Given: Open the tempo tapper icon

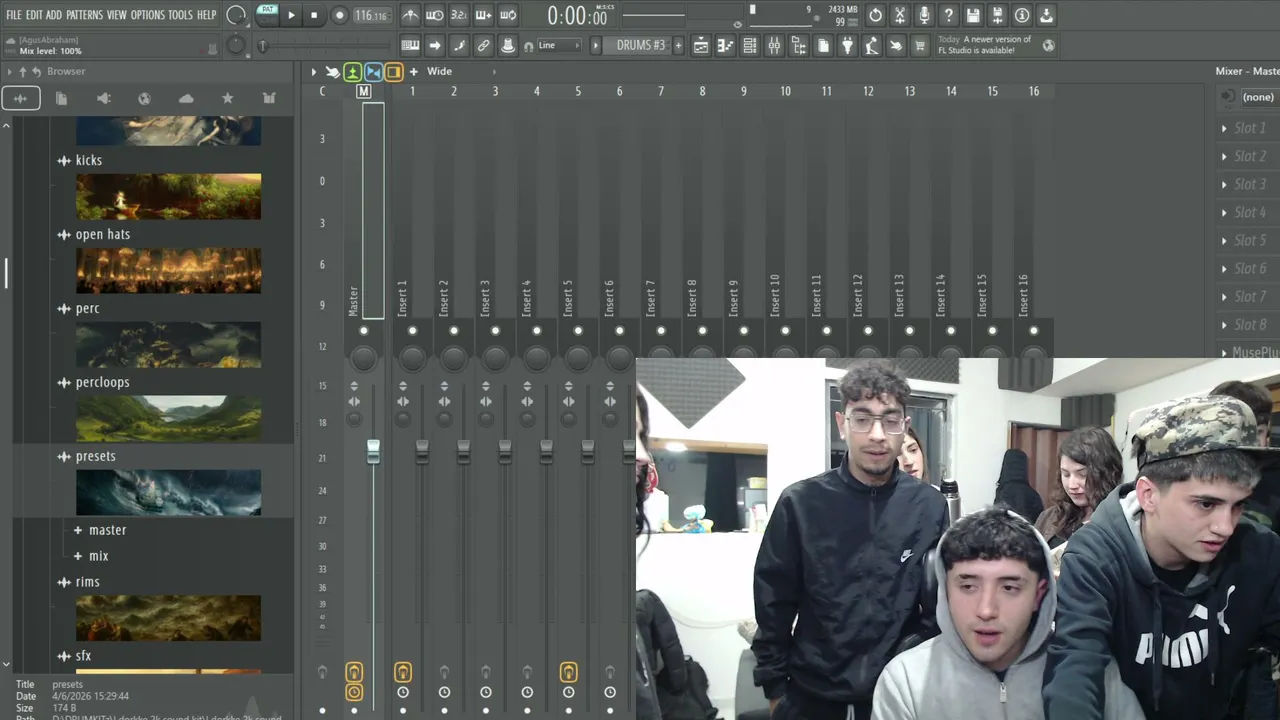Looking at the screenshot, I should (871, 45).
